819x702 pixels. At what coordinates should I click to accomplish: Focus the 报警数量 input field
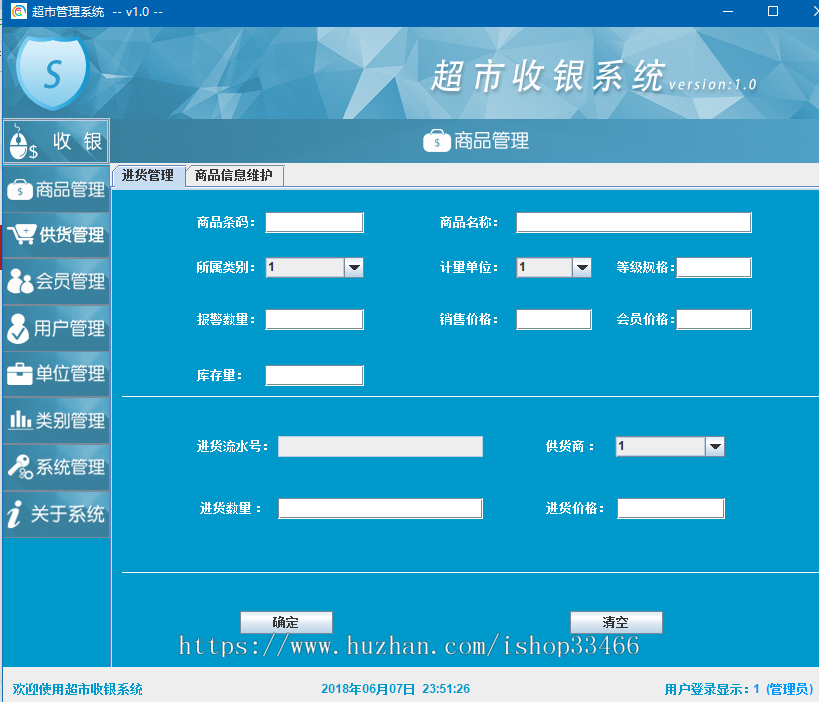pos(314,320)
